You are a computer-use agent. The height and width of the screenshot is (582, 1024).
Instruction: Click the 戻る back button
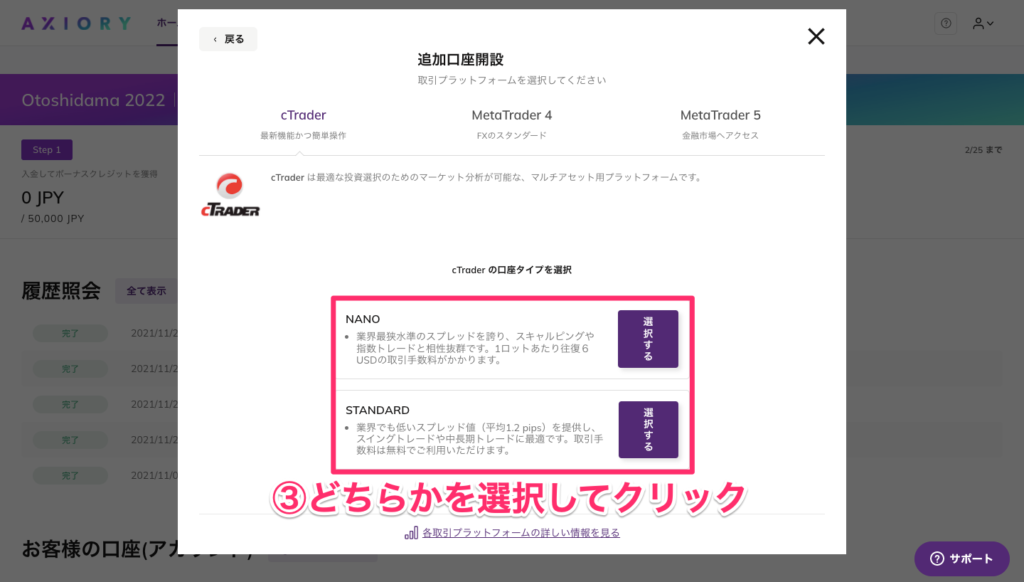tap(228, 39)
